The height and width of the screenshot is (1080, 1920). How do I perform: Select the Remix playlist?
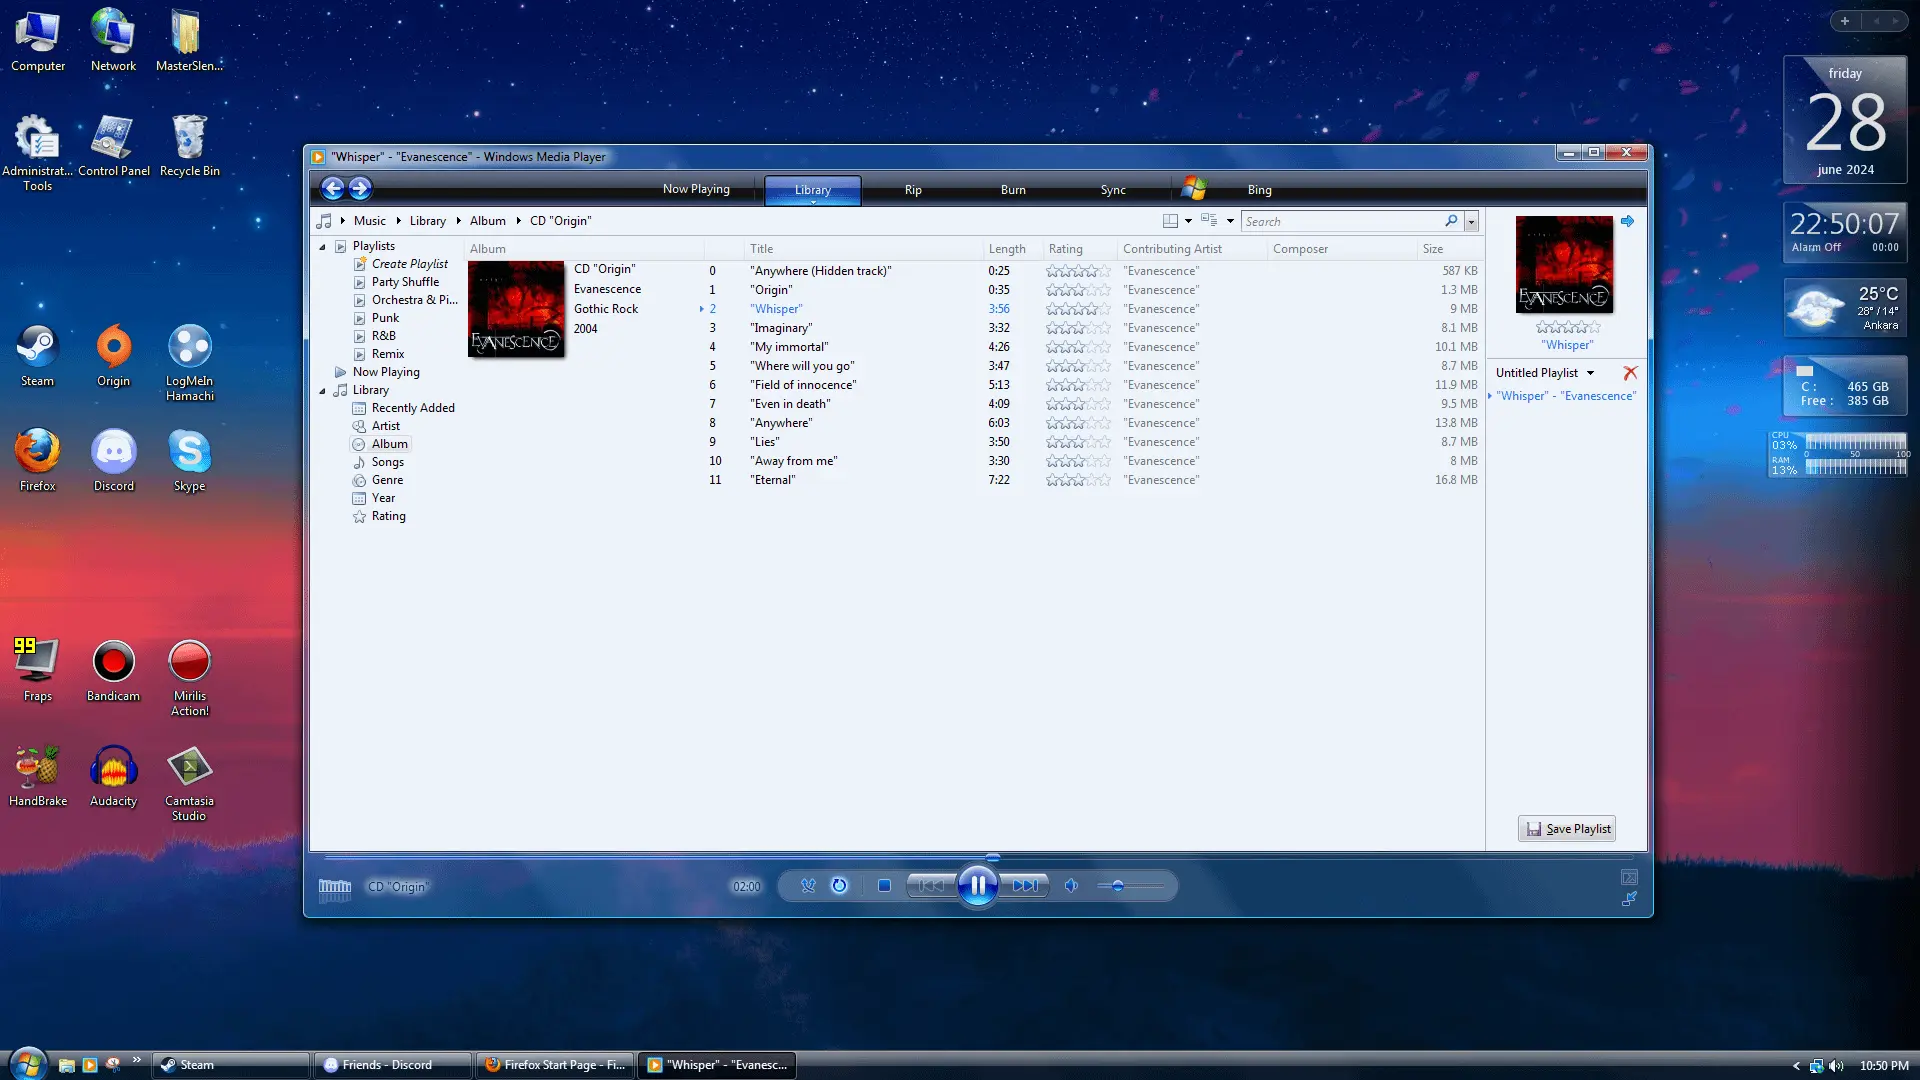[387, 354]
